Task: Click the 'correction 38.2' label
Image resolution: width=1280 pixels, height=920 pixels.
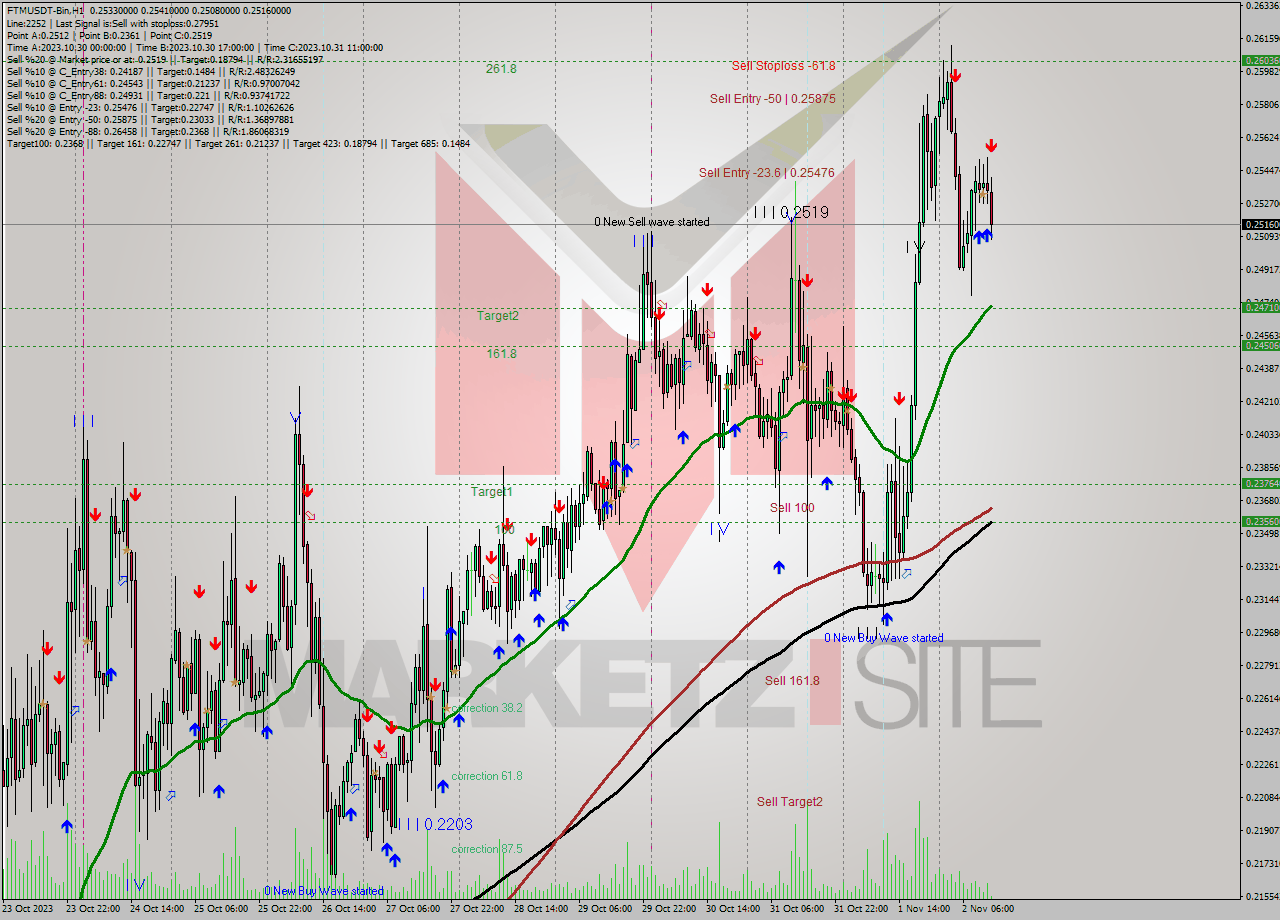Action: tap(487, 708)
